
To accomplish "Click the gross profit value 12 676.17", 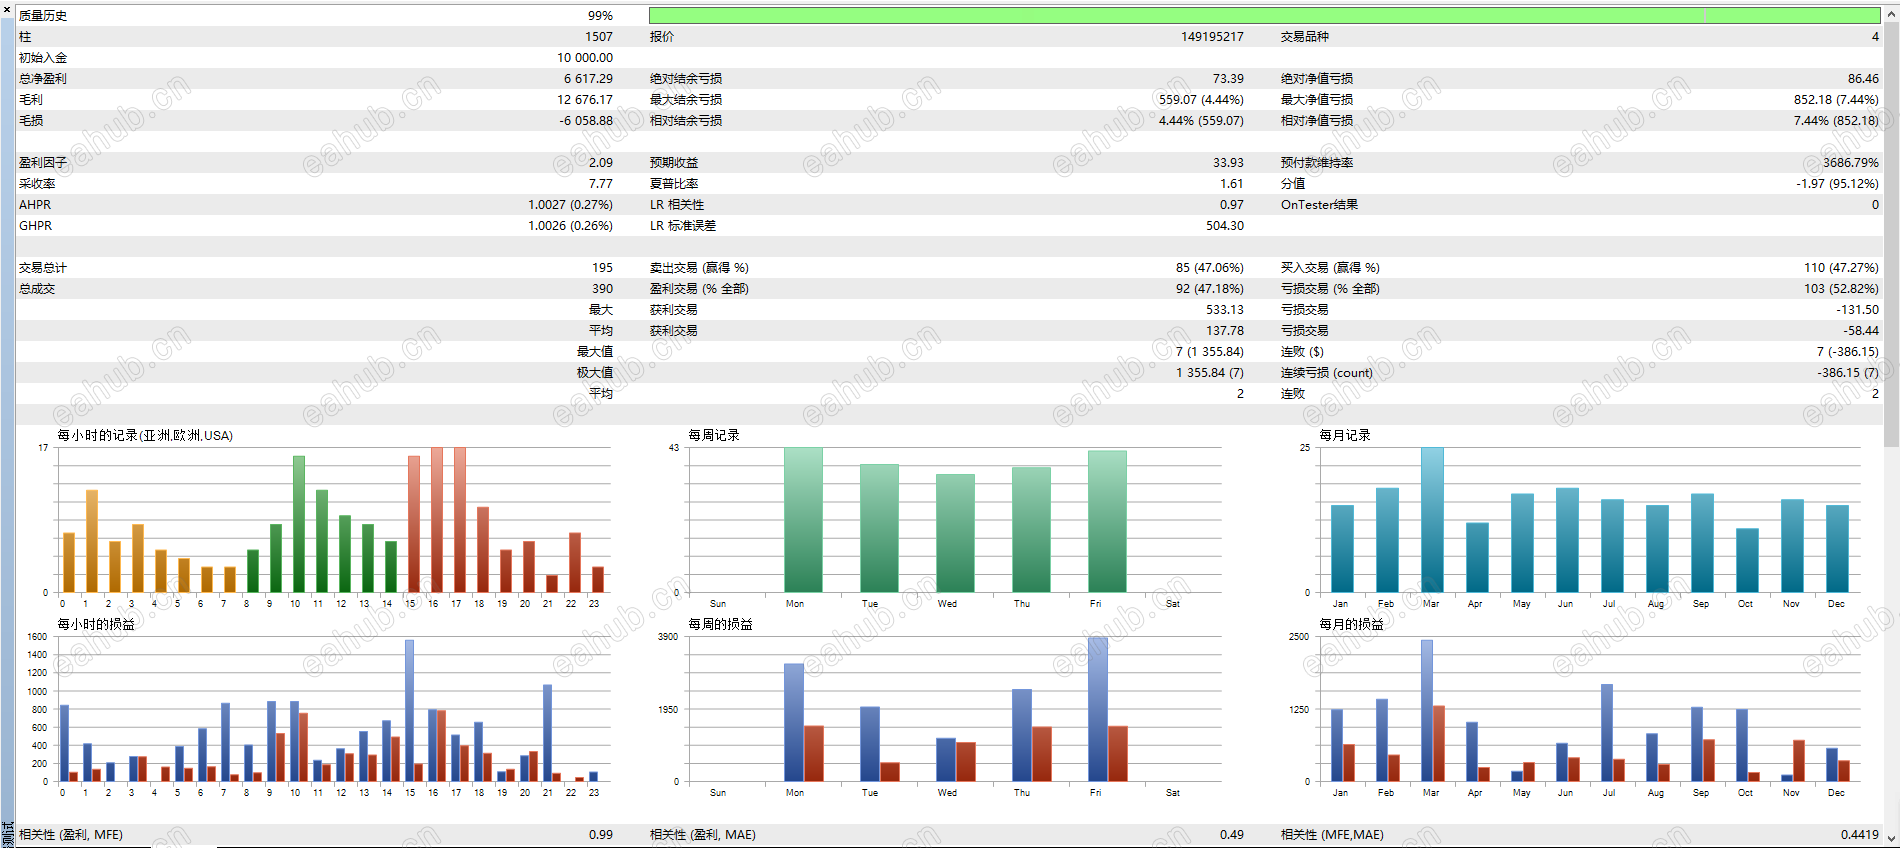I will [x=585, y=100].
